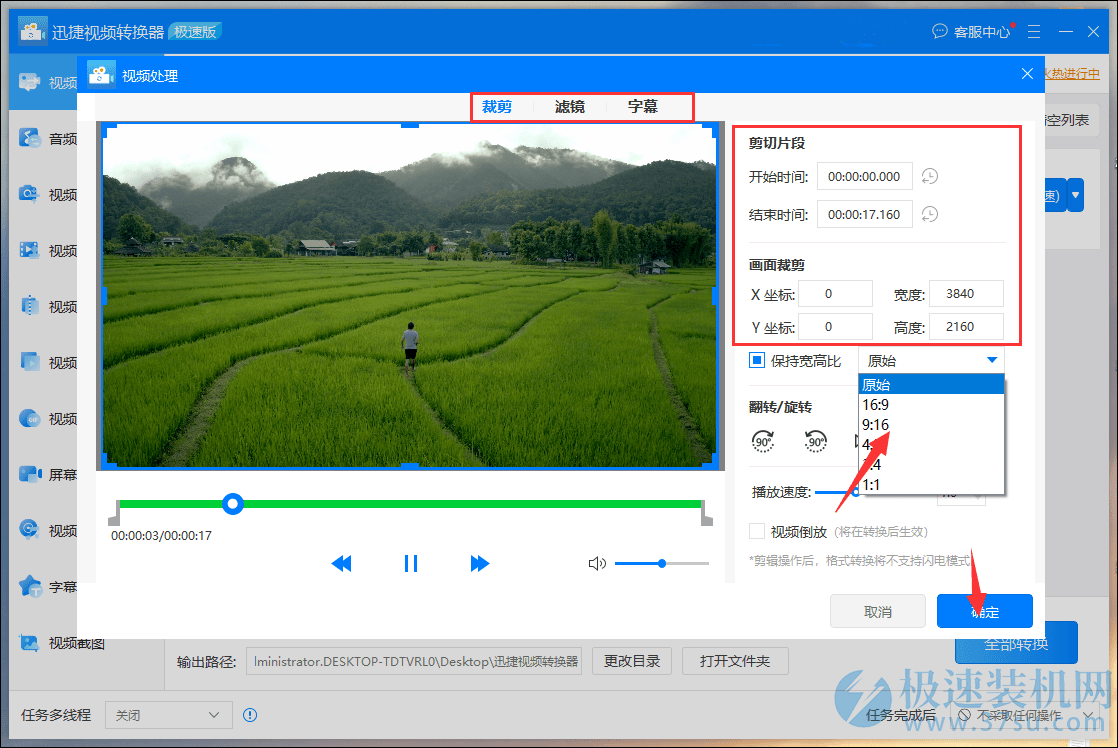Toggle the 保持宽高比 checkbox
The height and width of the screenshot is (748, 1118).
pyautogui.click(x=757, y=360)
